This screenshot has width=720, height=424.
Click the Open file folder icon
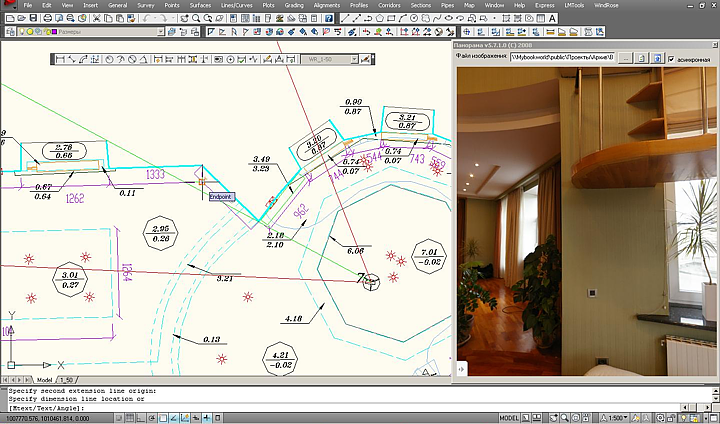(x=22, y=18)
